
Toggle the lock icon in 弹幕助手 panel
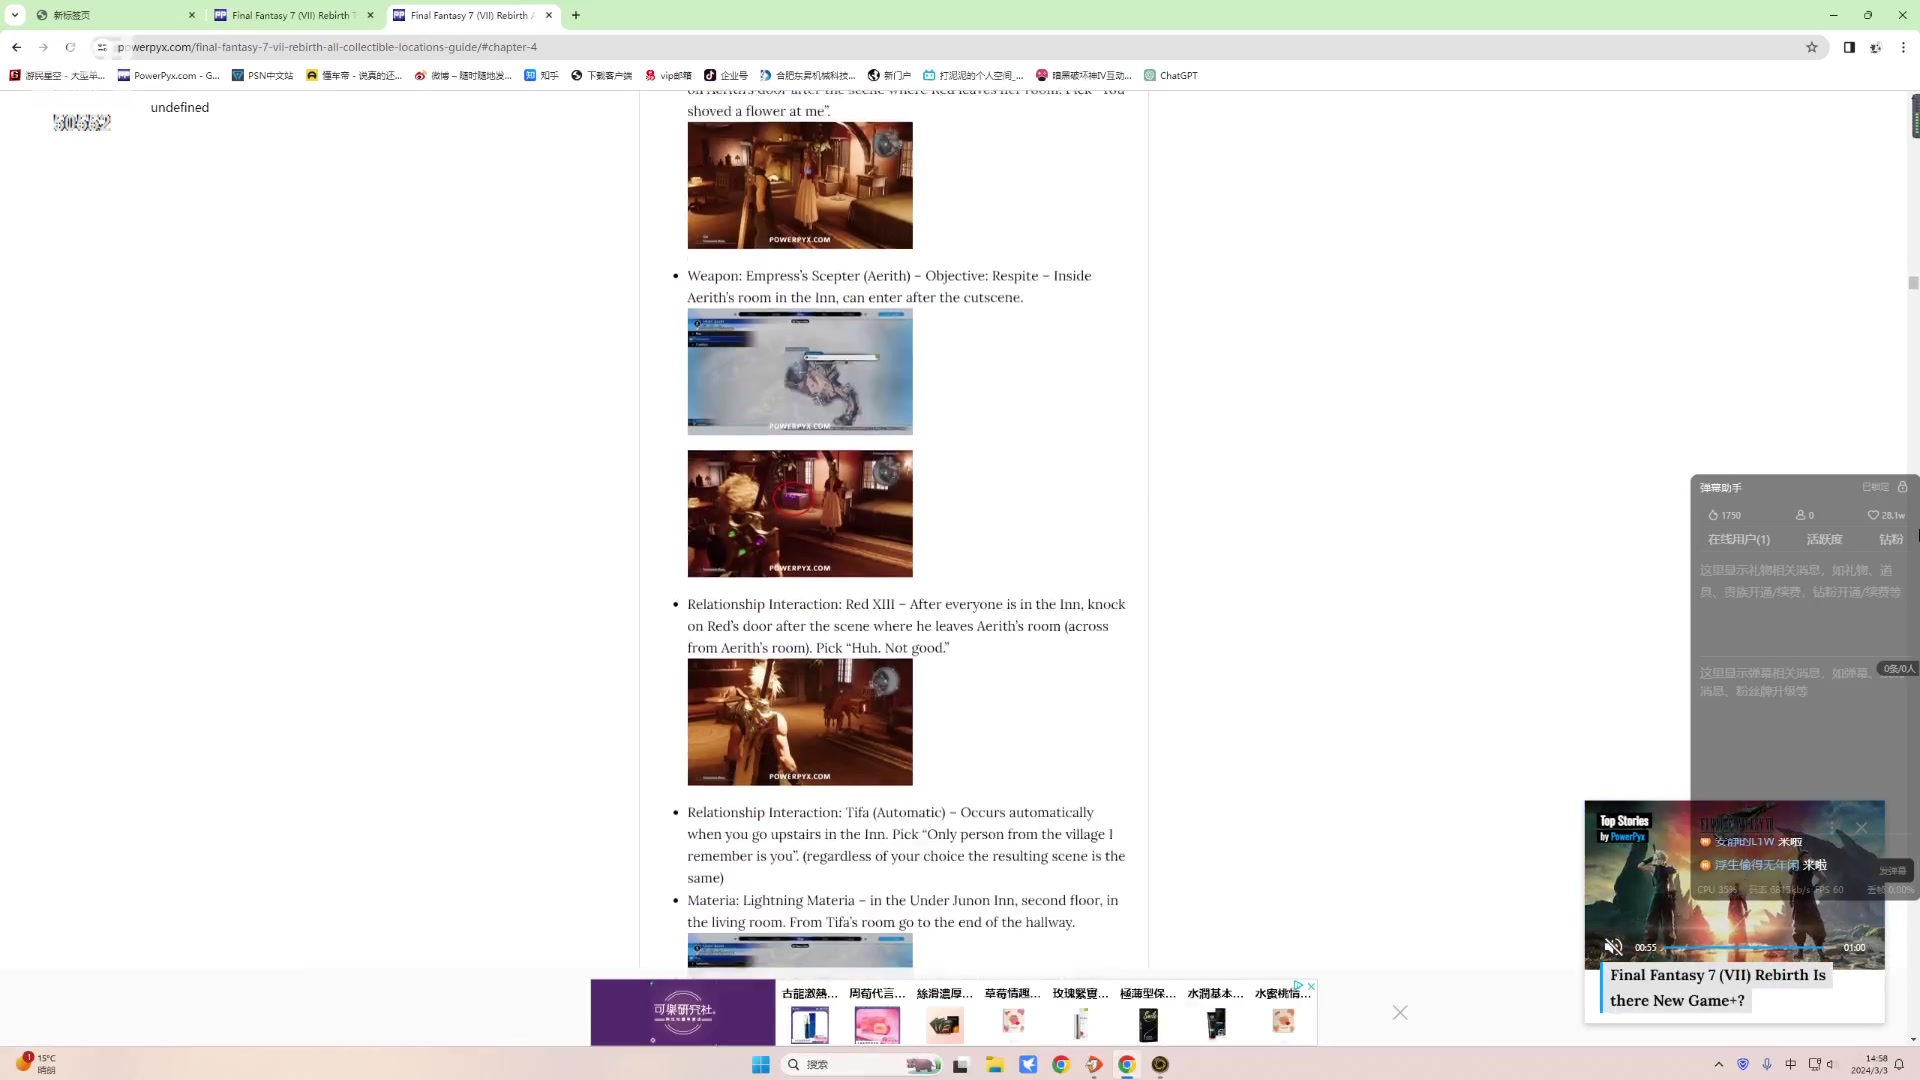click(1903, 487)
